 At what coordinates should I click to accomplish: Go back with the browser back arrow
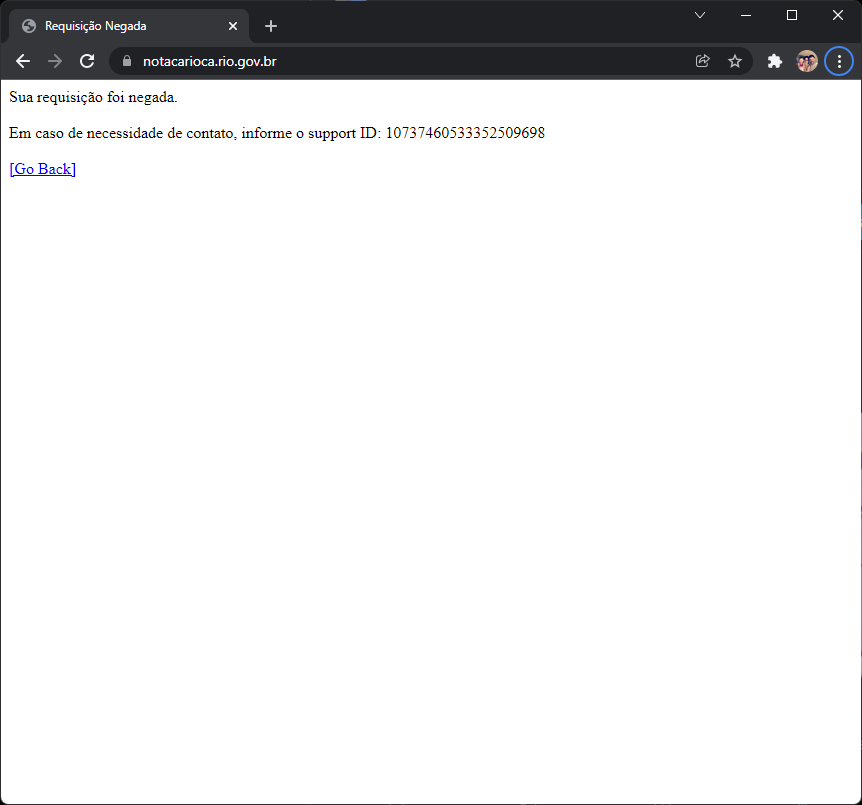23,61
